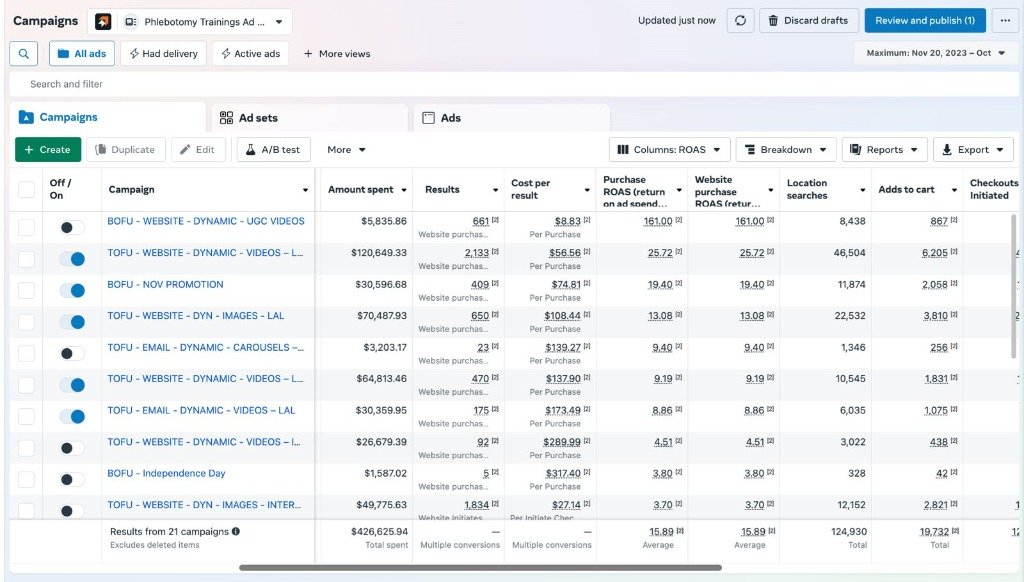1024x582 pixels.
Task: Click the orange account logo icon
Action: pos(103,22)
